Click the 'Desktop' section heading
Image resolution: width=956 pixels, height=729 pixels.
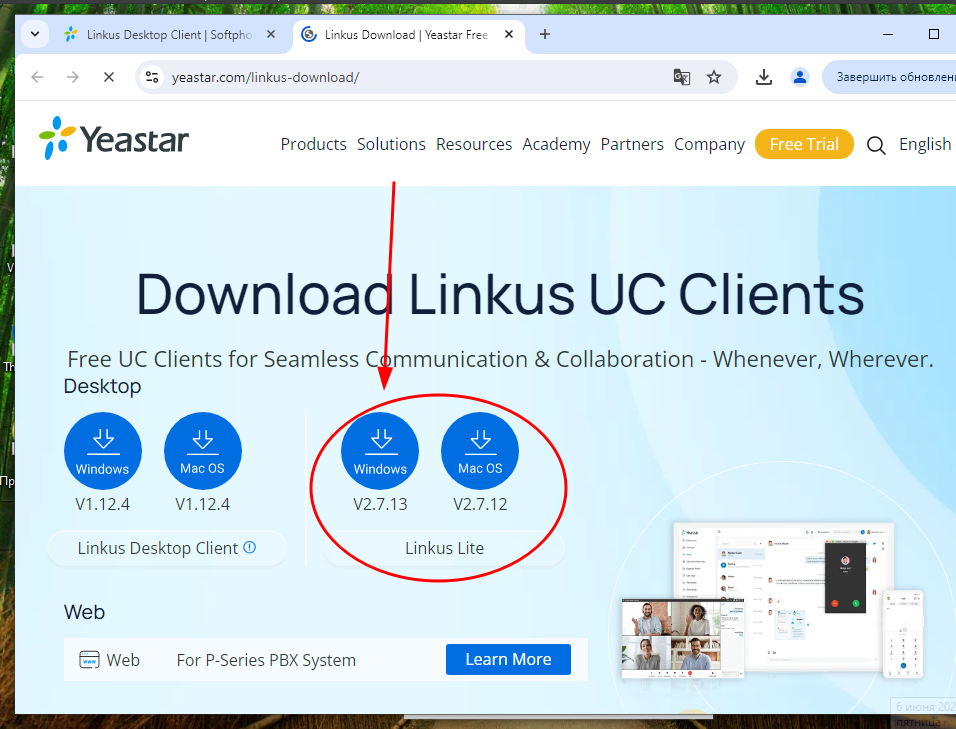coord(102,386)
